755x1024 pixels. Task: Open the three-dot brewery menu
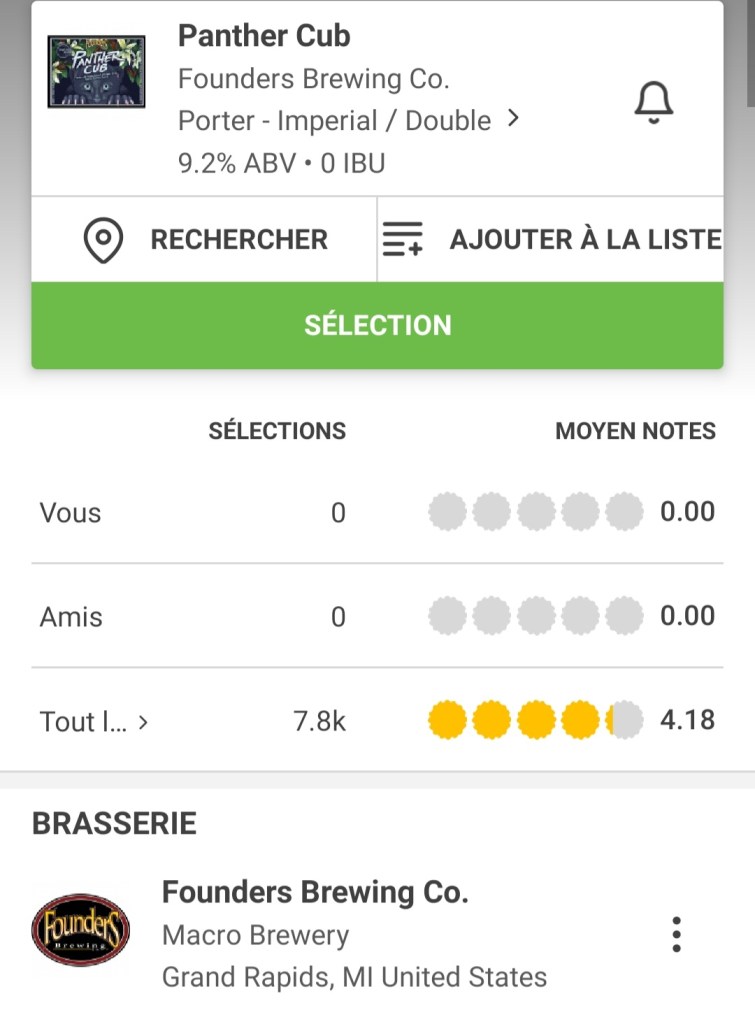pos(677,934)
